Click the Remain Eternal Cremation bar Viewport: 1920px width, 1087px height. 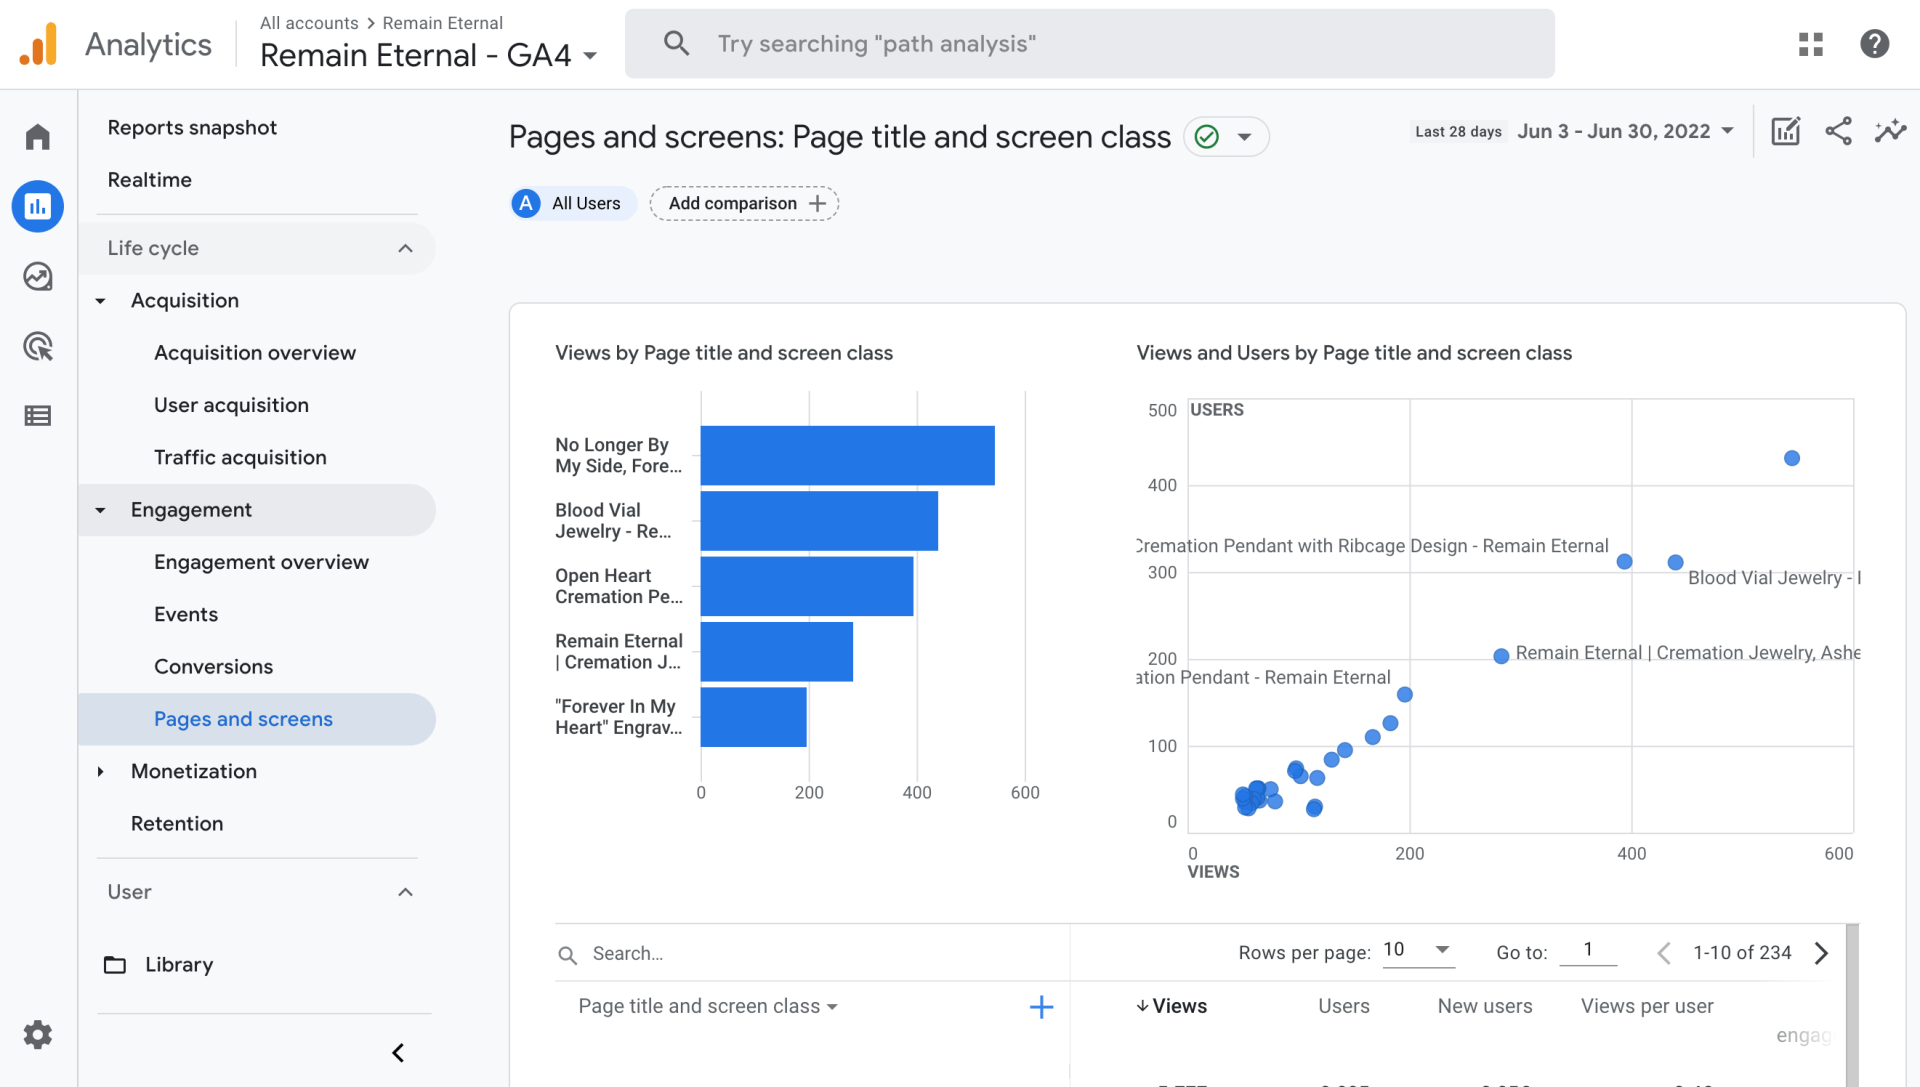(x=777, y=652)
